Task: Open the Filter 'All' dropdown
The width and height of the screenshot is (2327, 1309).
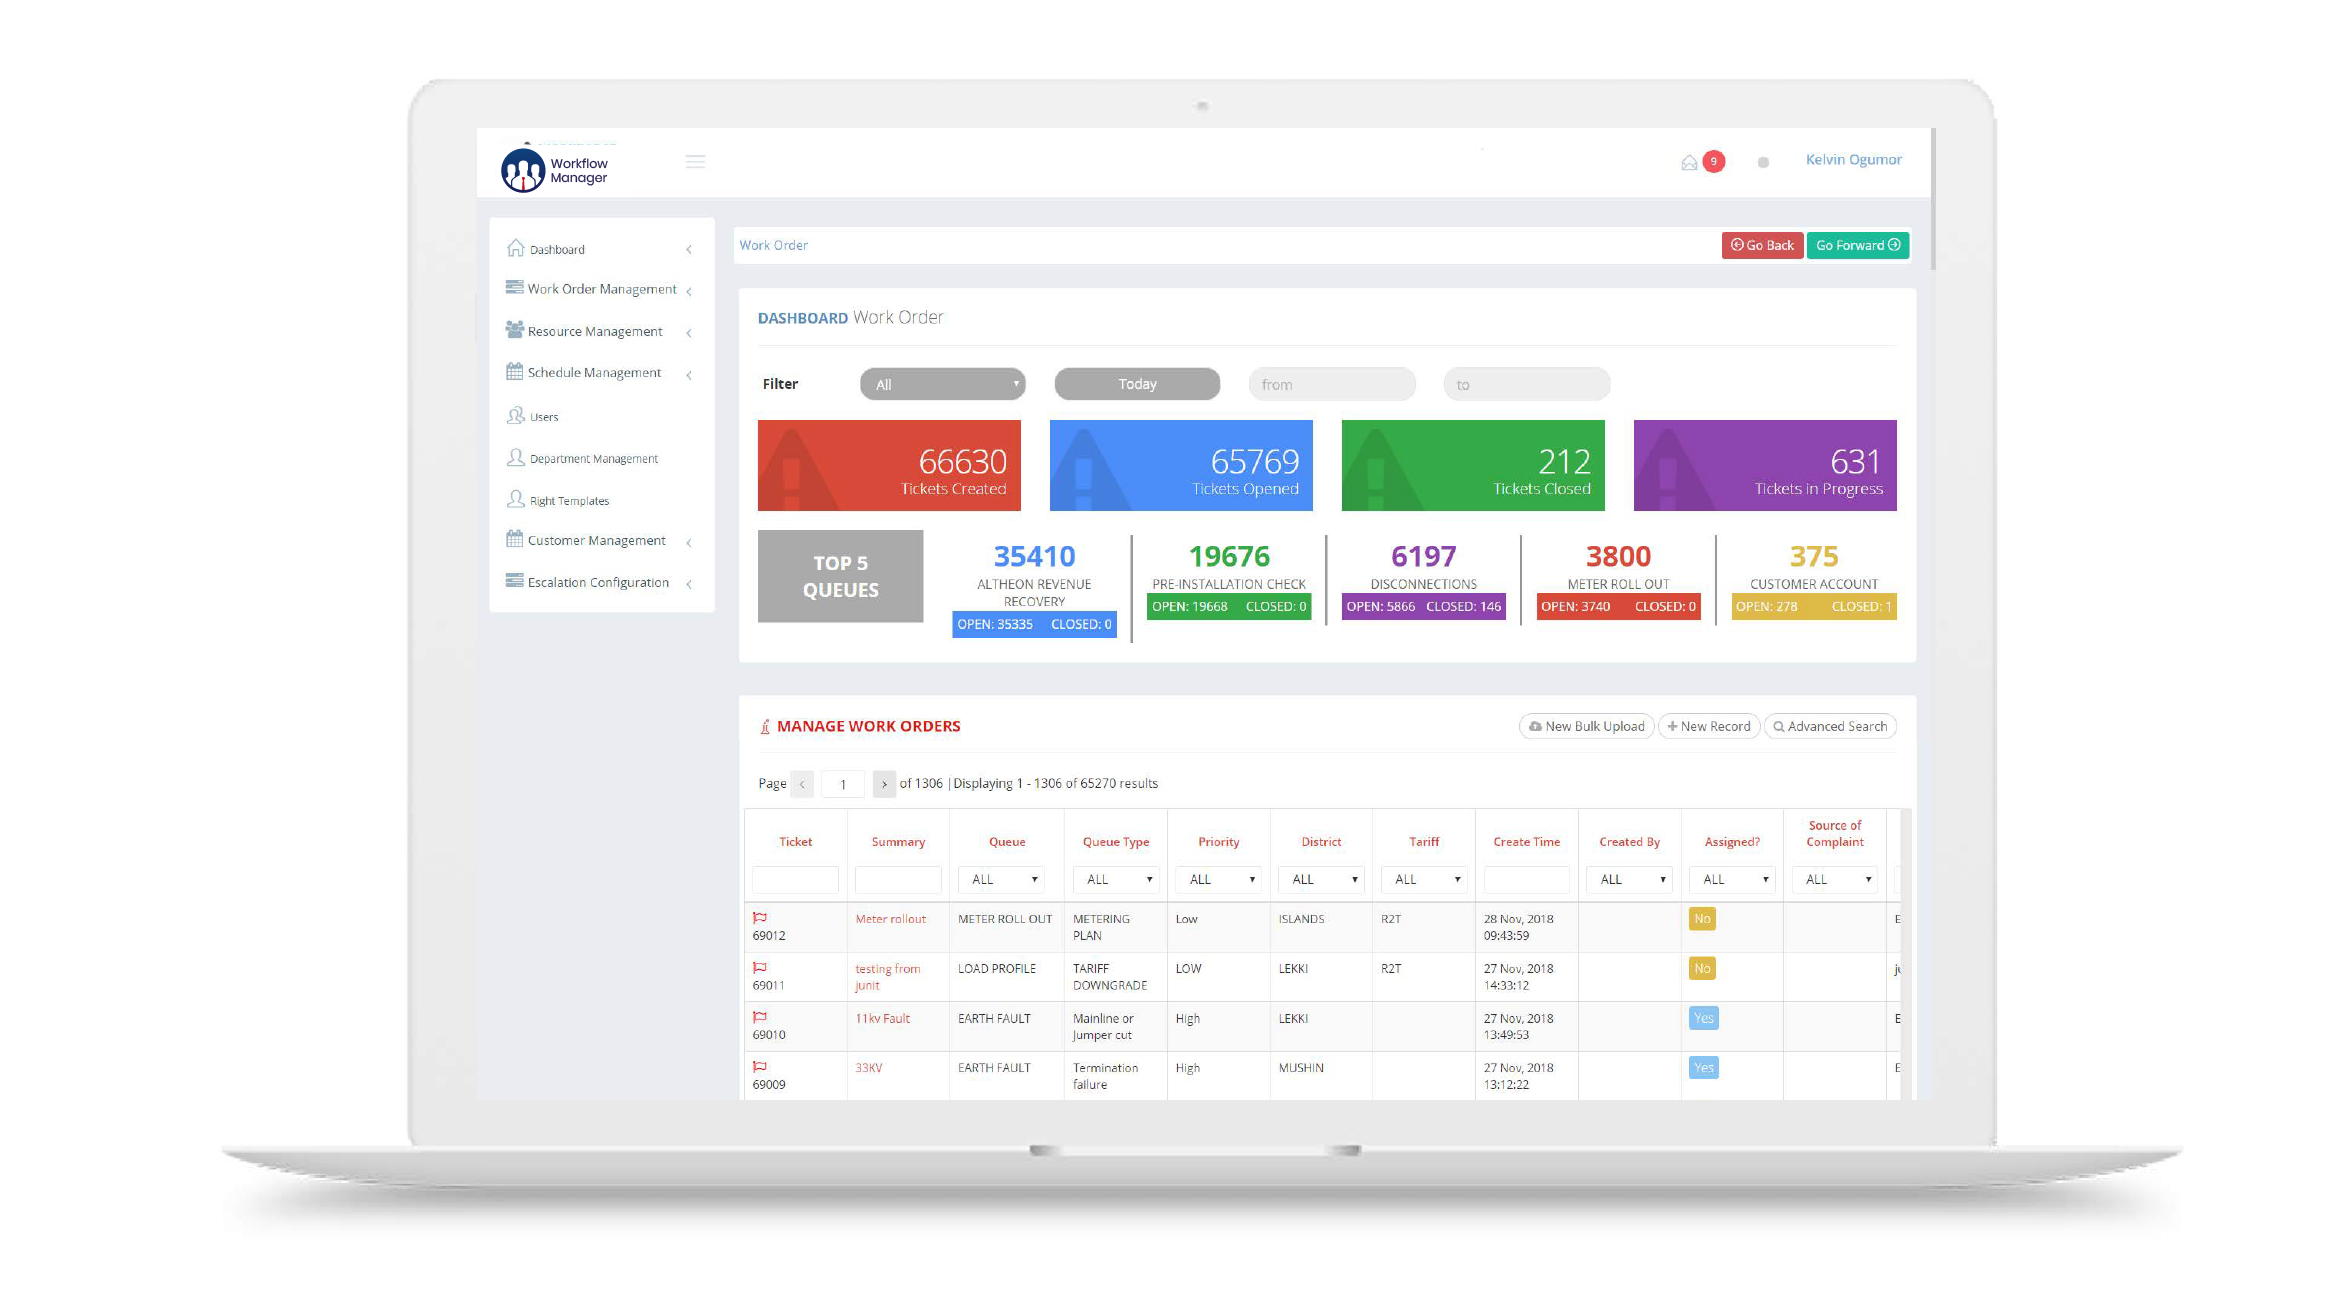Action: click(942, 384)
